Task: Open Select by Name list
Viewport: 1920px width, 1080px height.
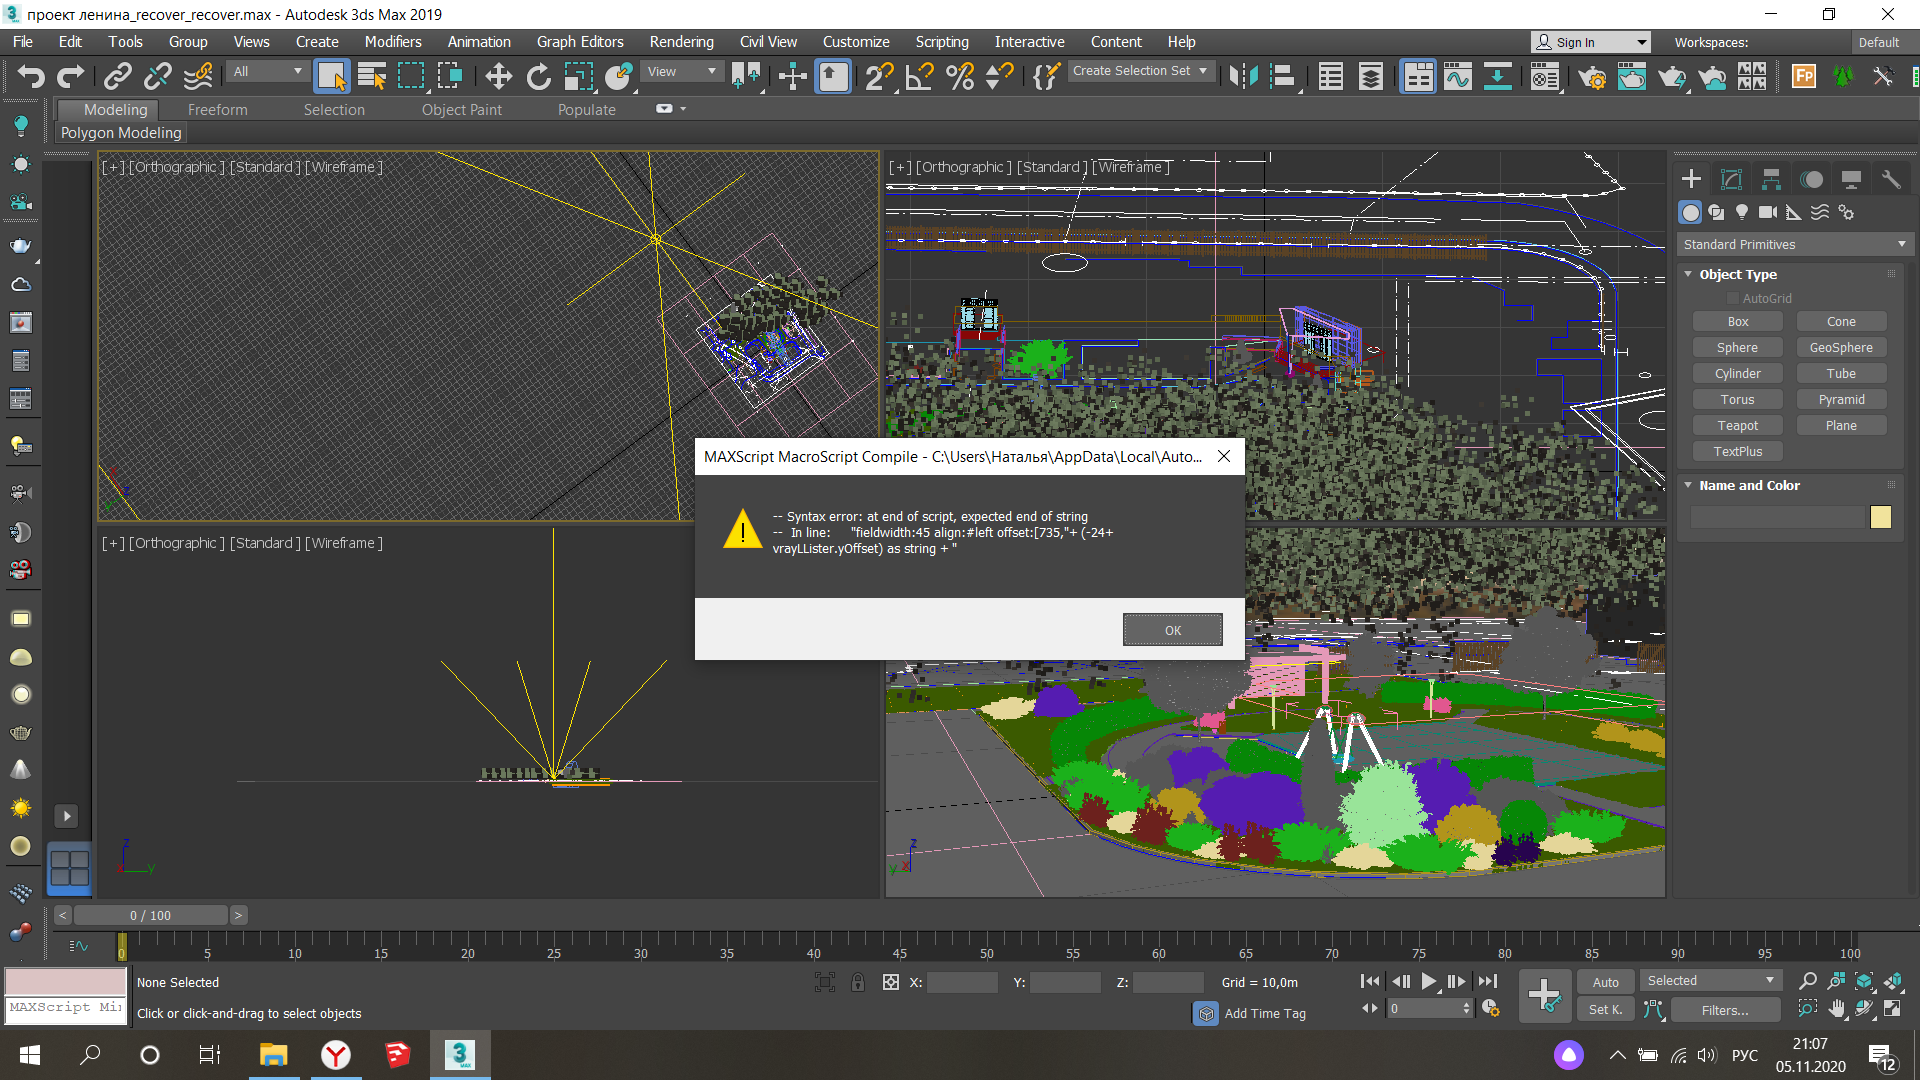Action: pos(372,76)
